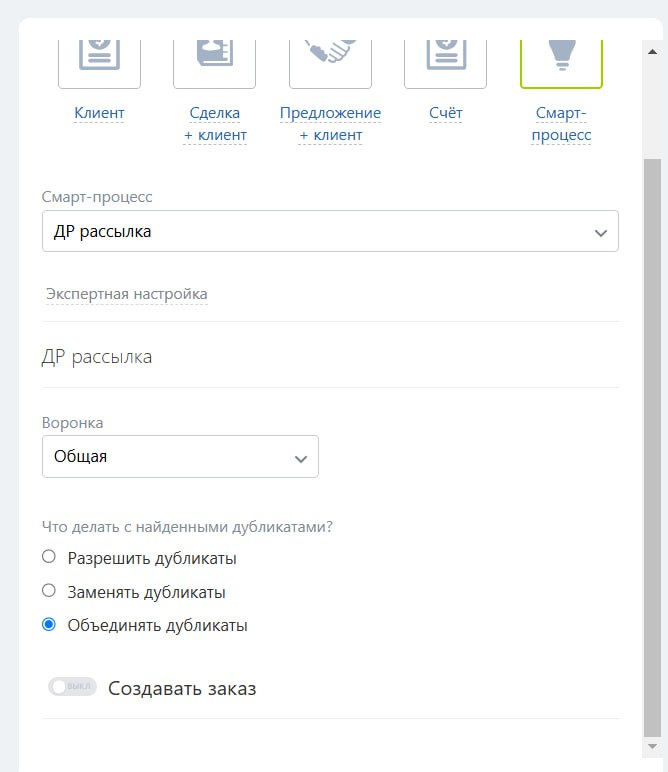Screen dimensions: 668x772
Task: Pick the Предложение + клиент handshake icon
Action: pyautogui.click(x=330, y=60)
